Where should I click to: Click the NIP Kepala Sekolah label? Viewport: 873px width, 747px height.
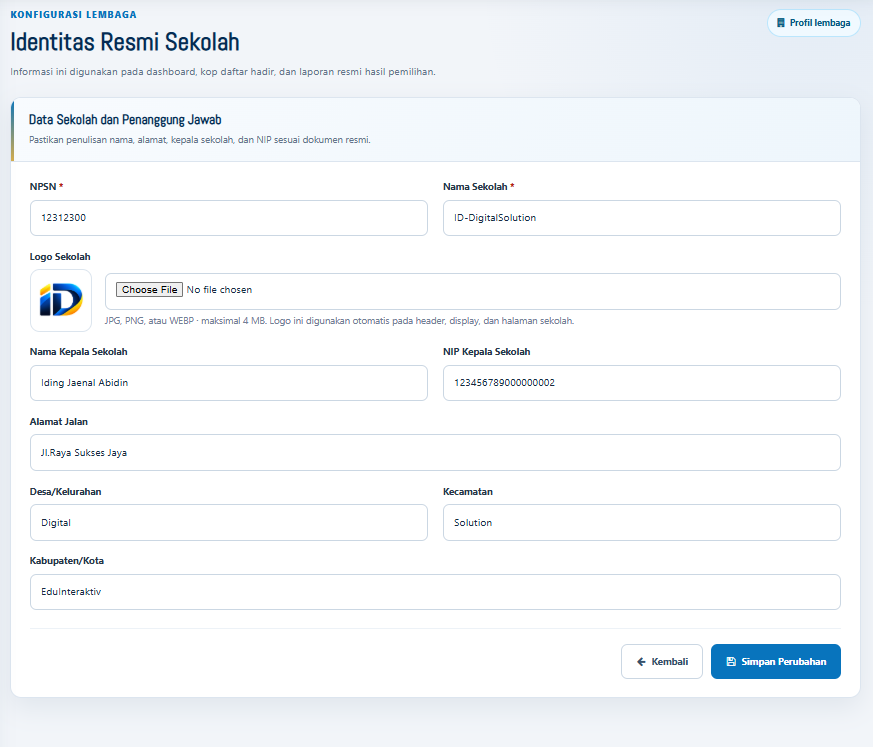487,352
